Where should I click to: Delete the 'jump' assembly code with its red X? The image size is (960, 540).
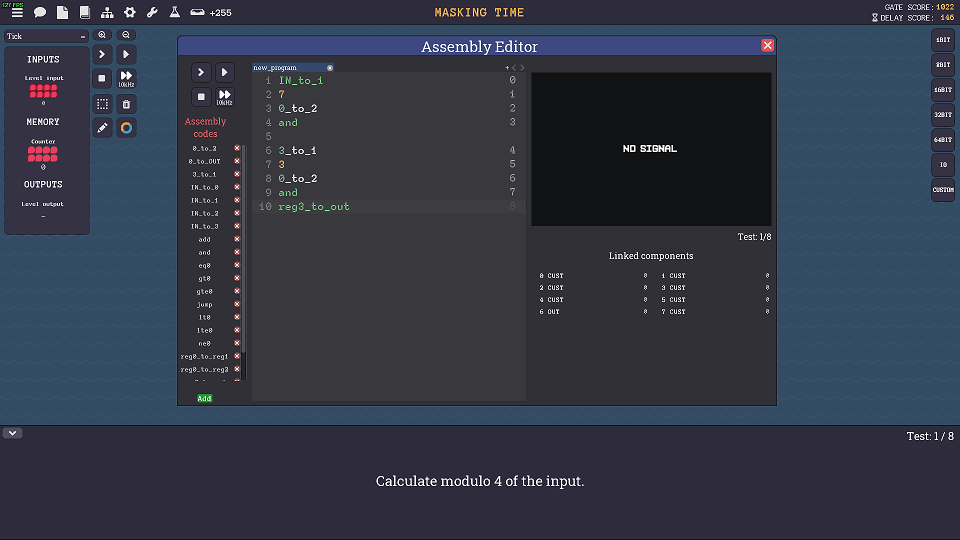tap(237, 304)
